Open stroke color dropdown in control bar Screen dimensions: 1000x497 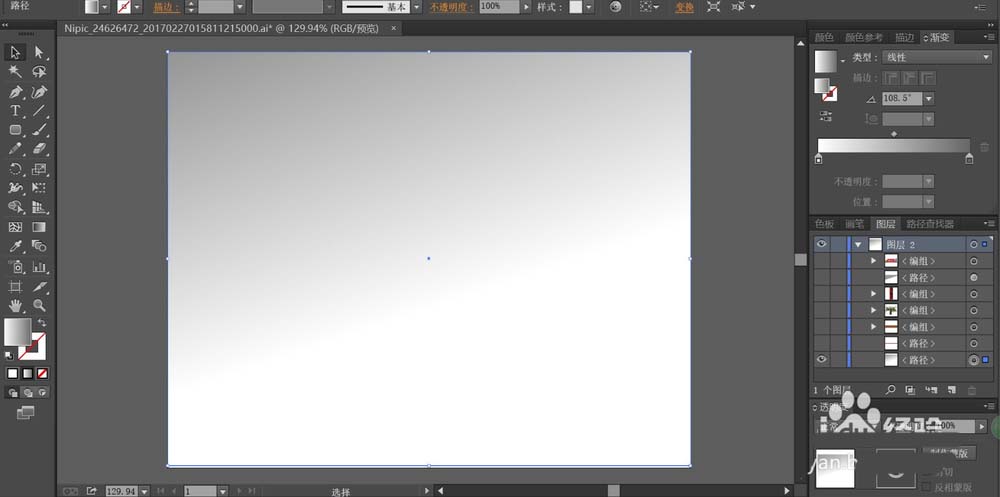point(137,7)
